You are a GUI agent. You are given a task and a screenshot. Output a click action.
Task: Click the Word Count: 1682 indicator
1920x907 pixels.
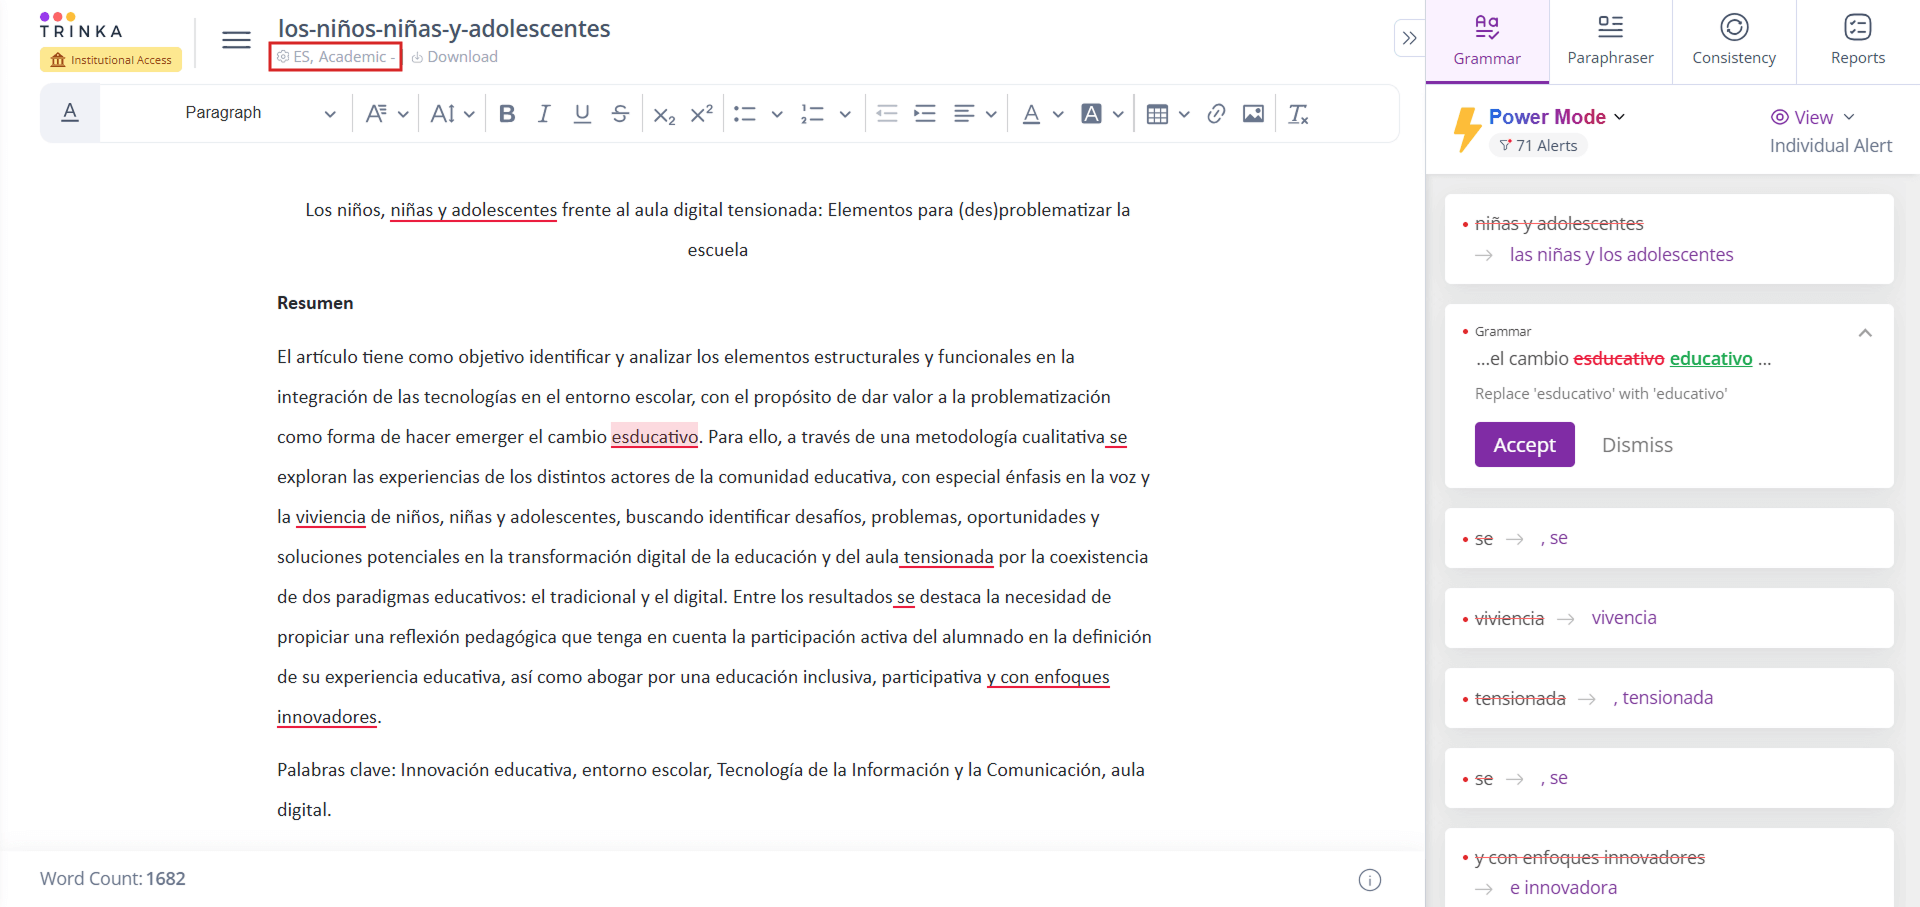(113, 879)
